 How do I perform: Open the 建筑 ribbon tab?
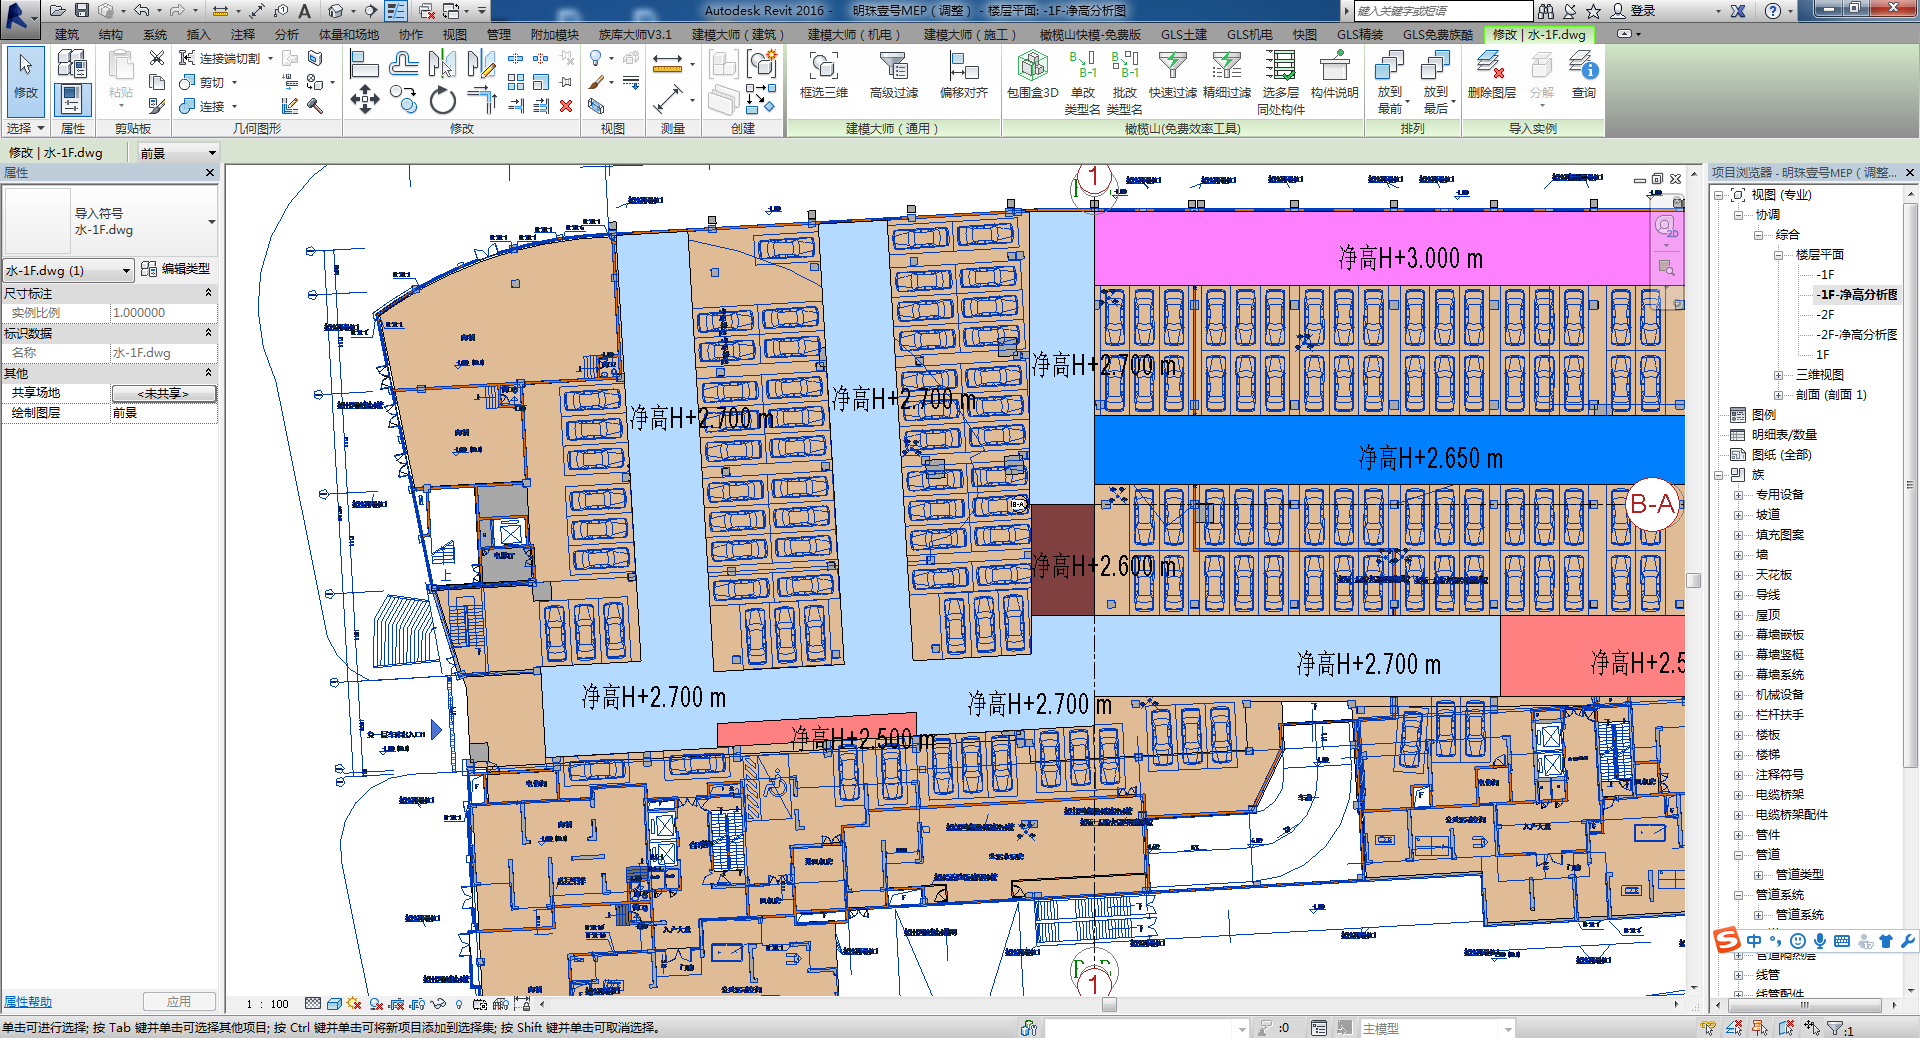[x=67, y=34]
